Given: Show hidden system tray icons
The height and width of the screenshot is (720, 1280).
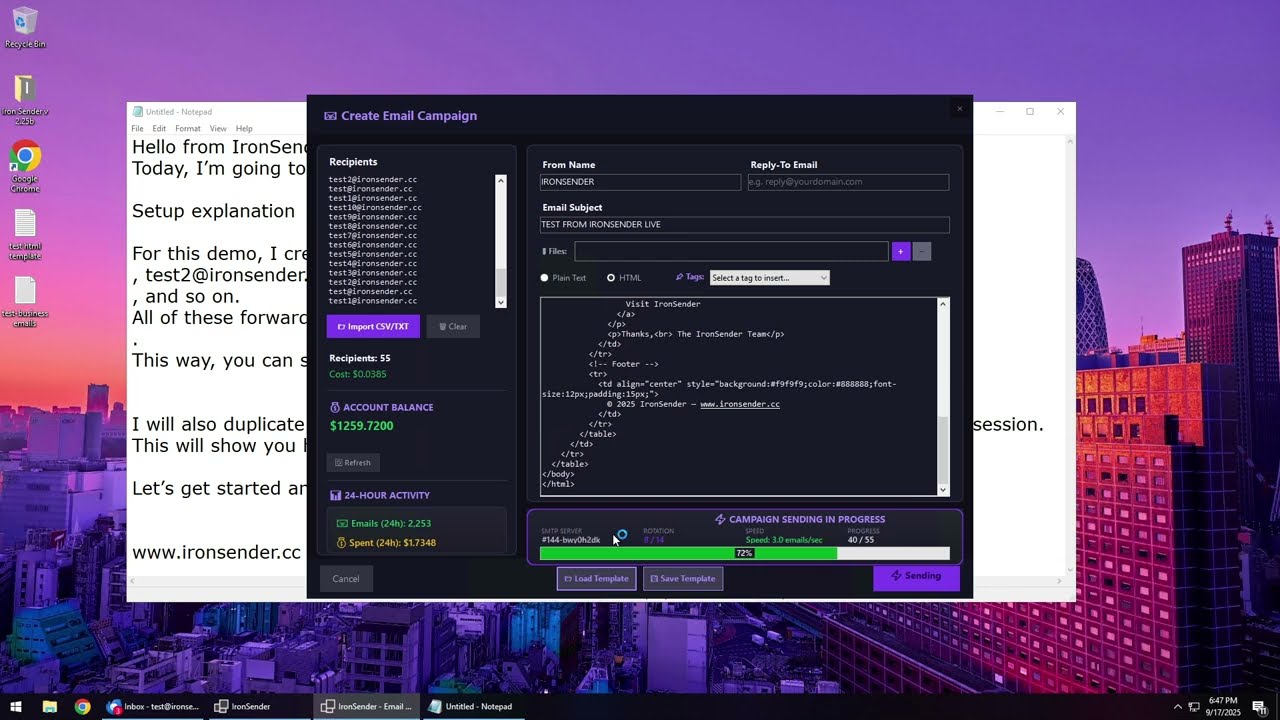Looking at the screenshot, I should point(1177,706).
